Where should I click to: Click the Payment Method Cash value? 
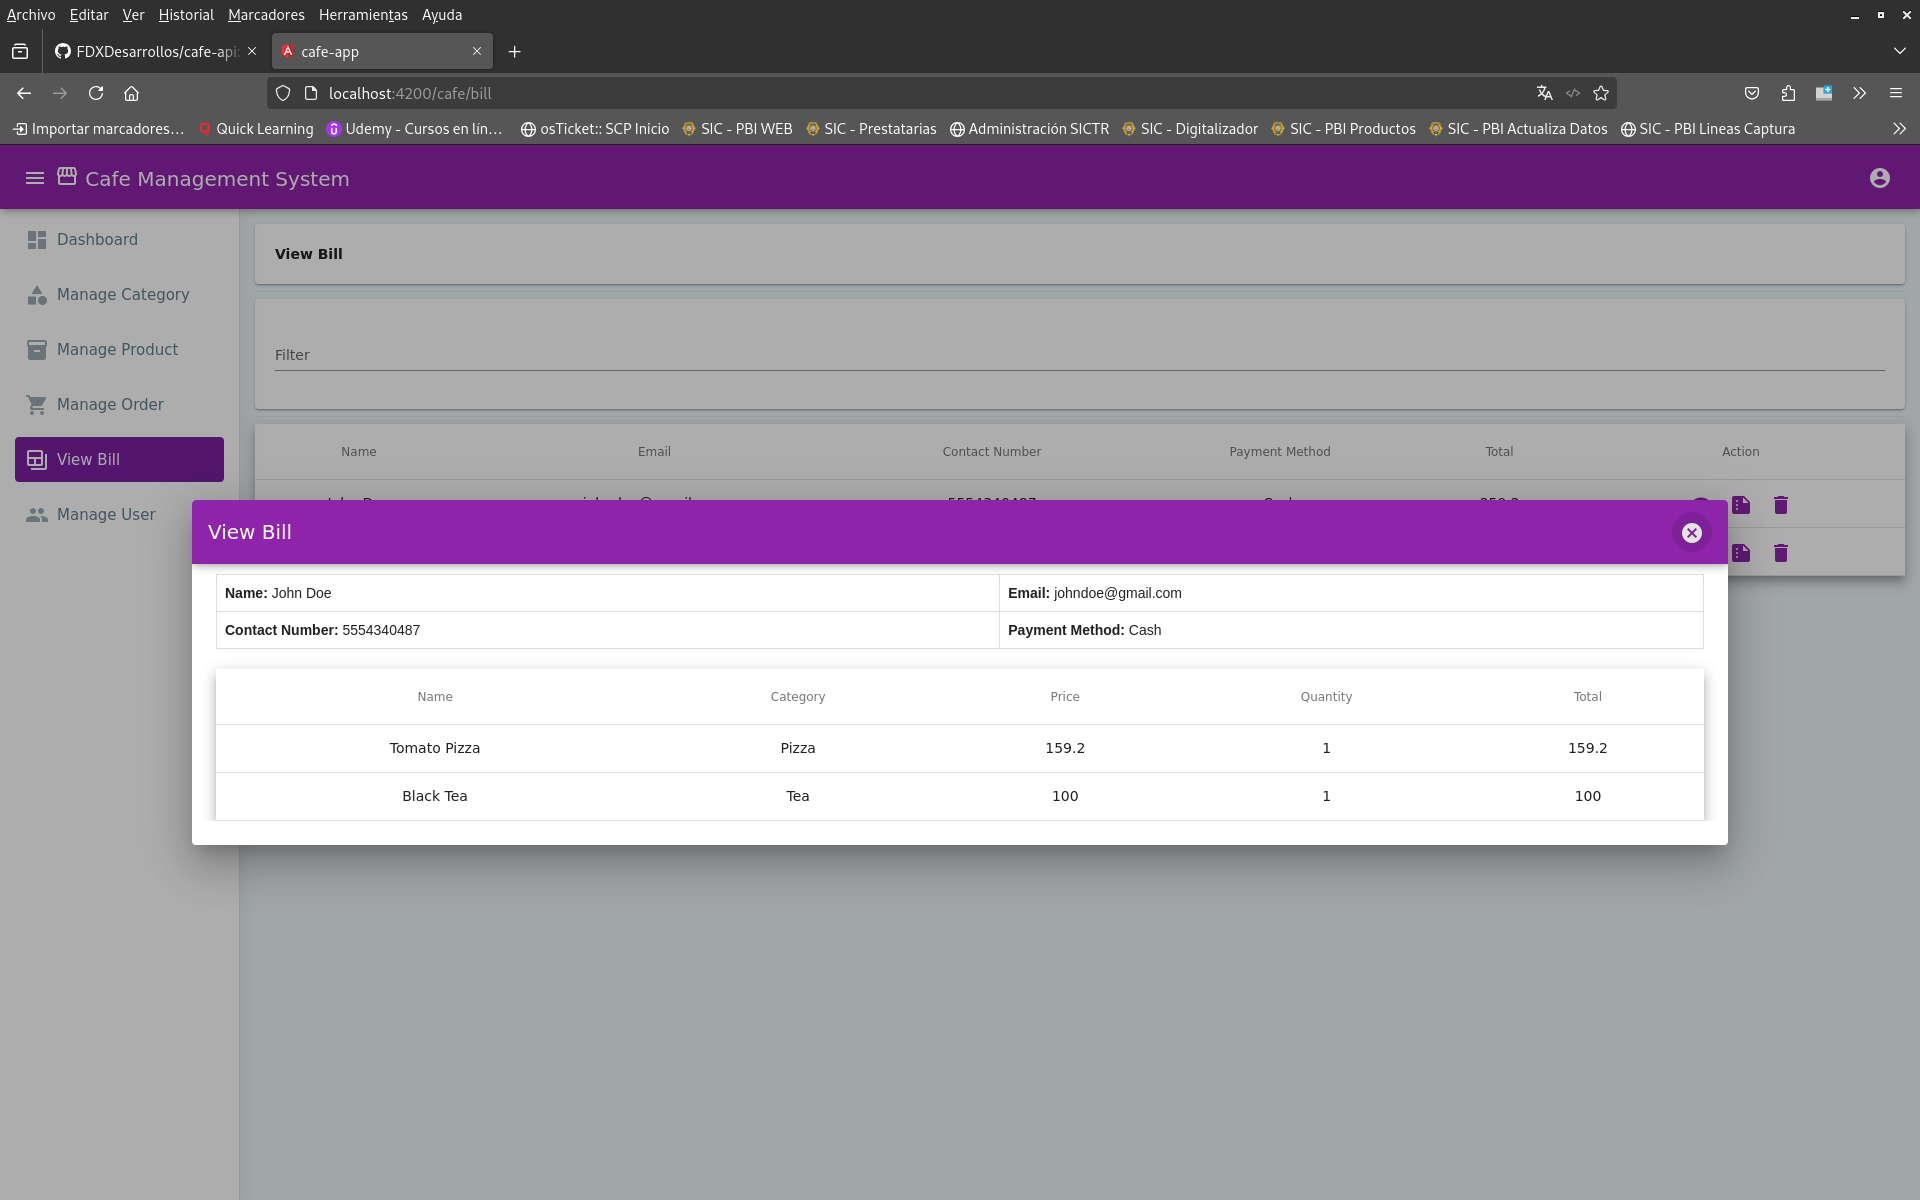[x=1144, y=630]
